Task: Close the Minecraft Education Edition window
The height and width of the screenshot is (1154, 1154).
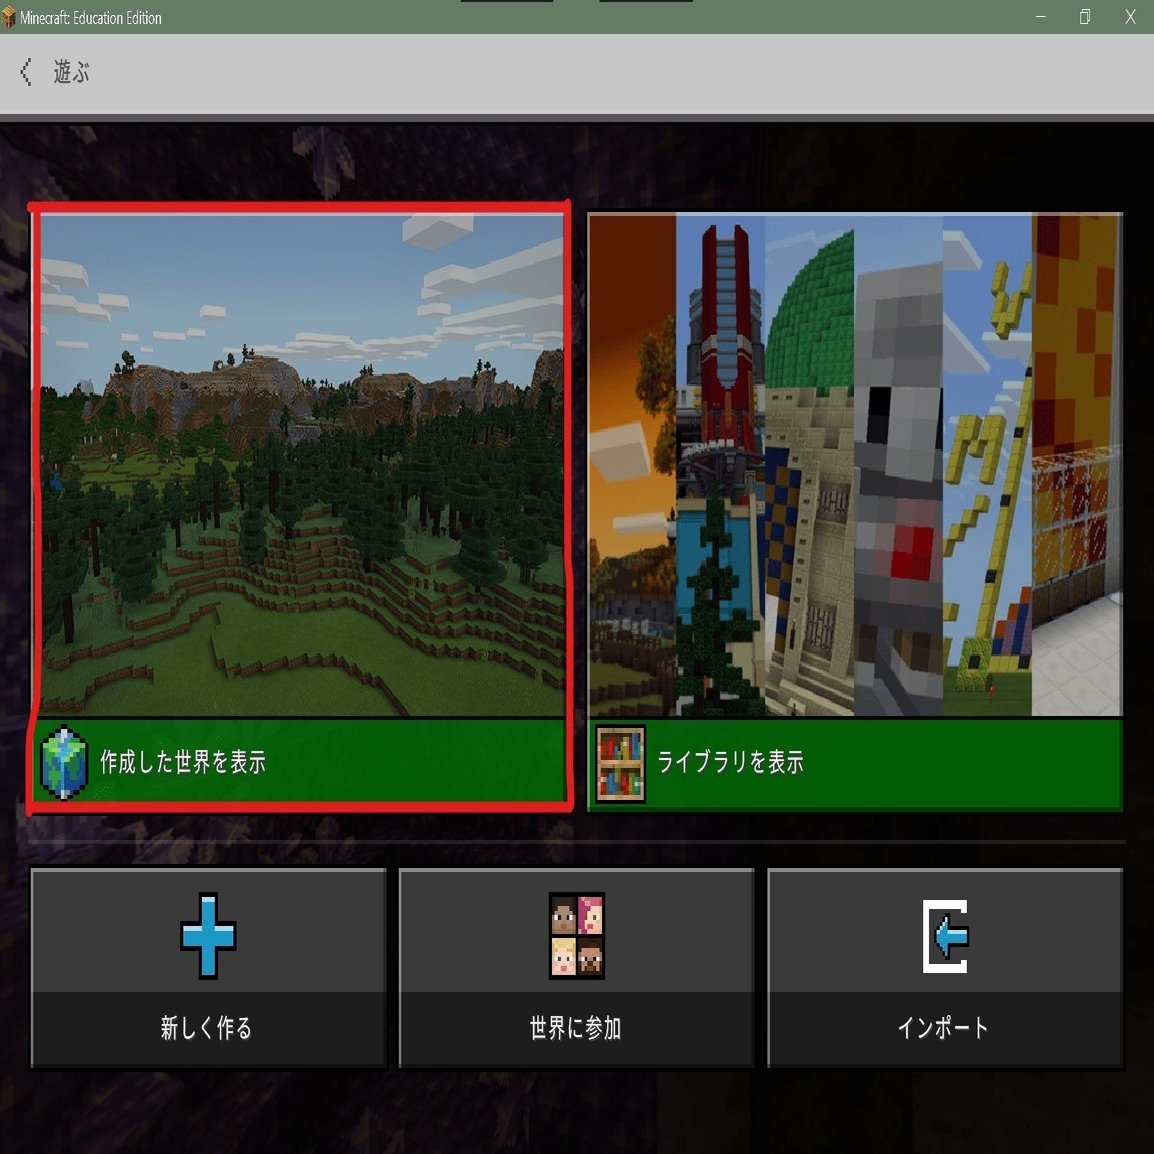Action: tap(1130, 17)
